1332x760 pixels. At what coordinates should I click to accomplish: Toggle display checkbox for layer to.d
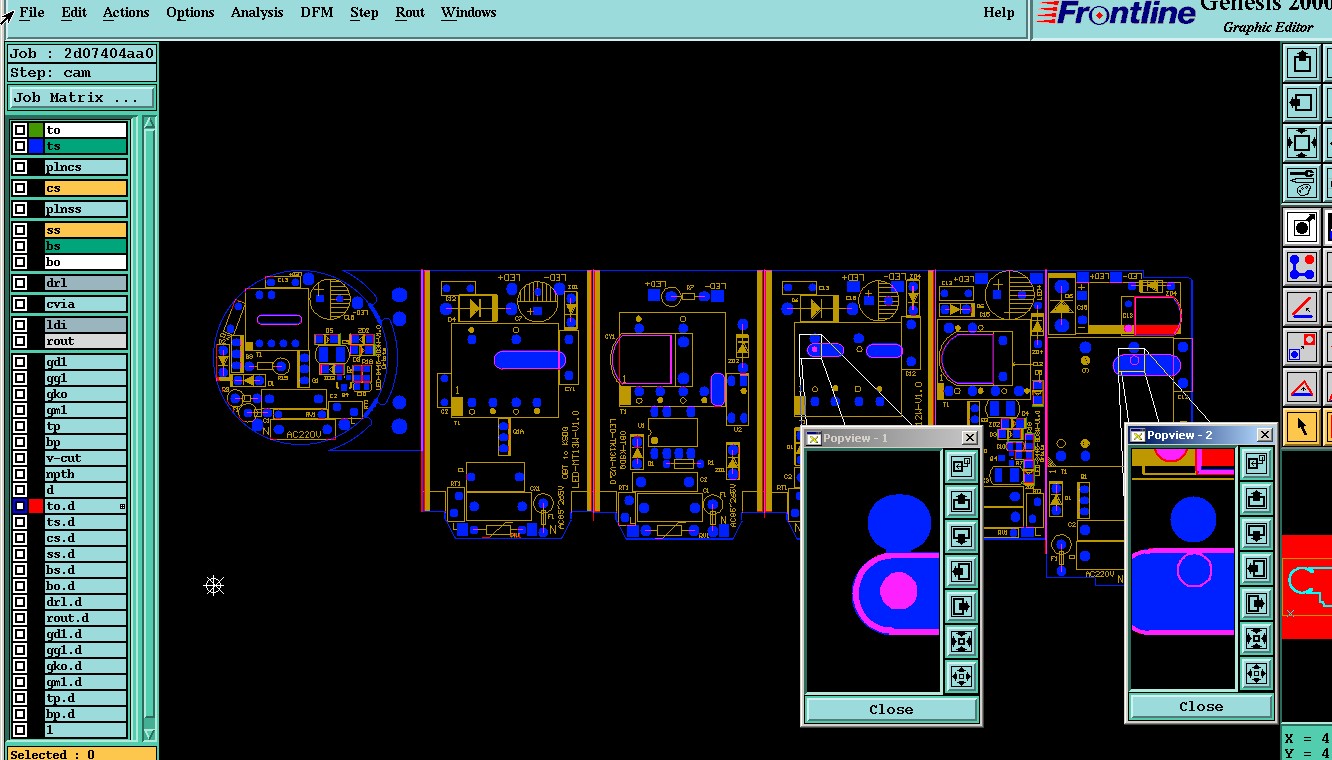point(20,506)
